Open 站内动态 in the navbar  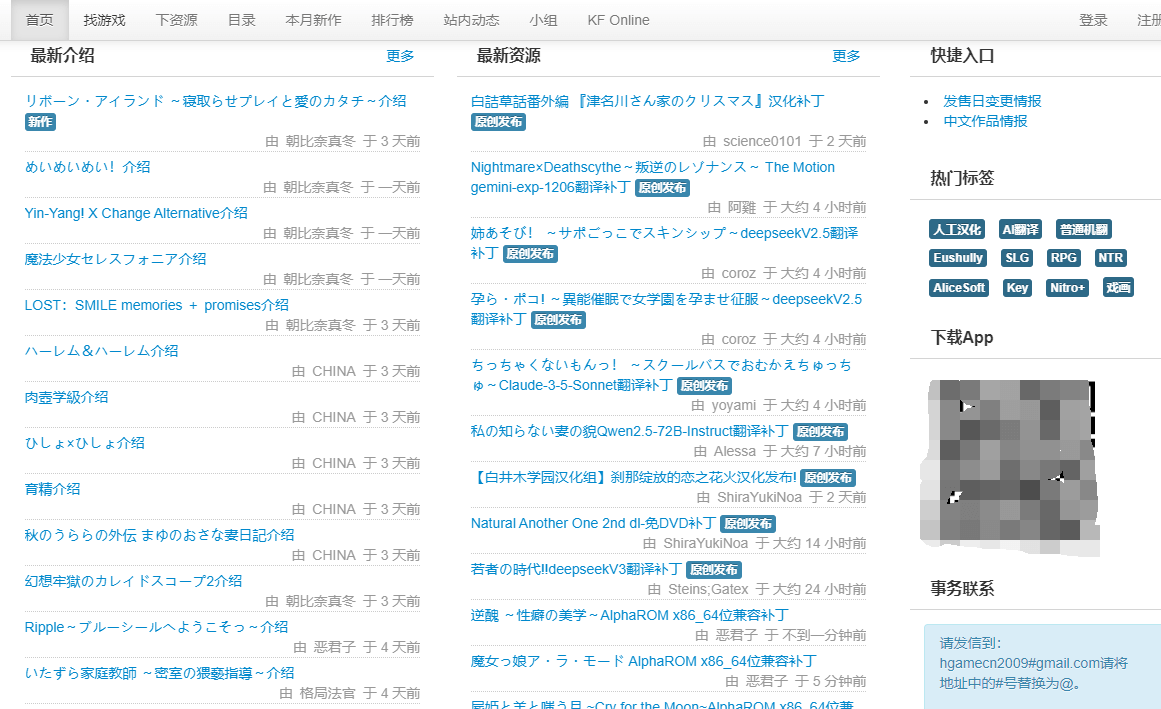471,20
